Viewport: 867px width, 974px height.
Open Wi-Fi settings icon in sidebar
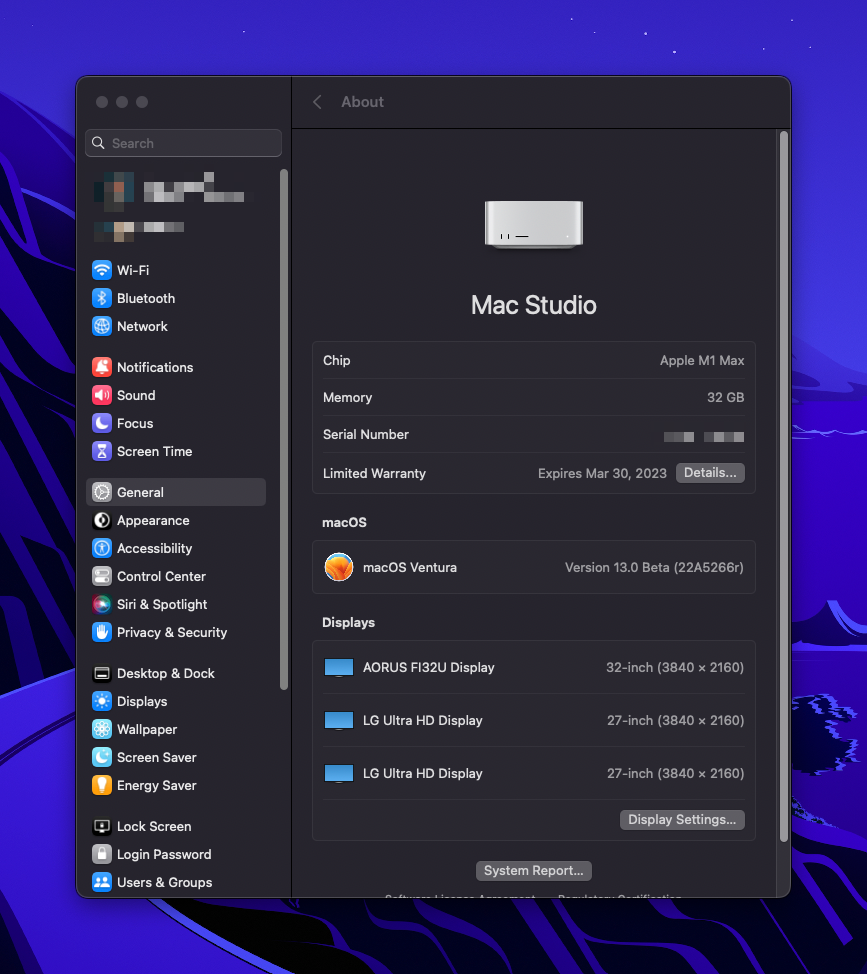coord(102,270)
